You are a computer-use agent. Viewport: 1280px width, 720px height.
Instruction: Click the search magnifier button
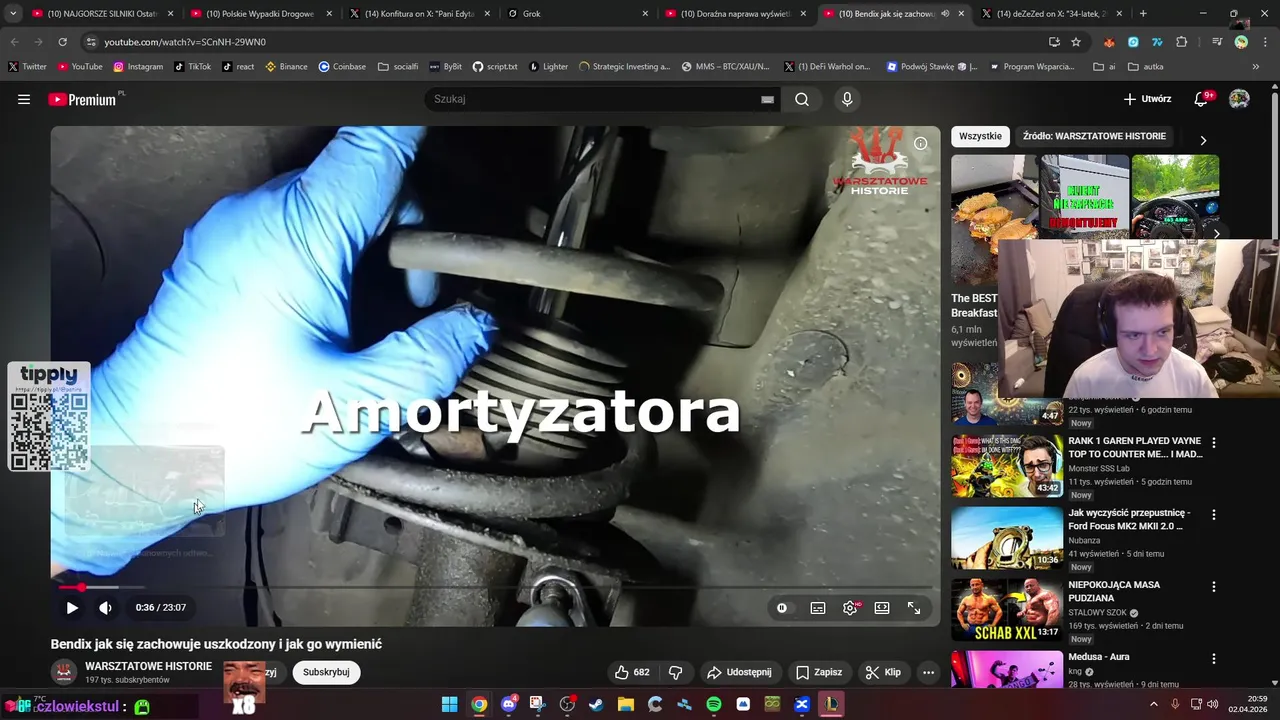[x=802, y=99]
